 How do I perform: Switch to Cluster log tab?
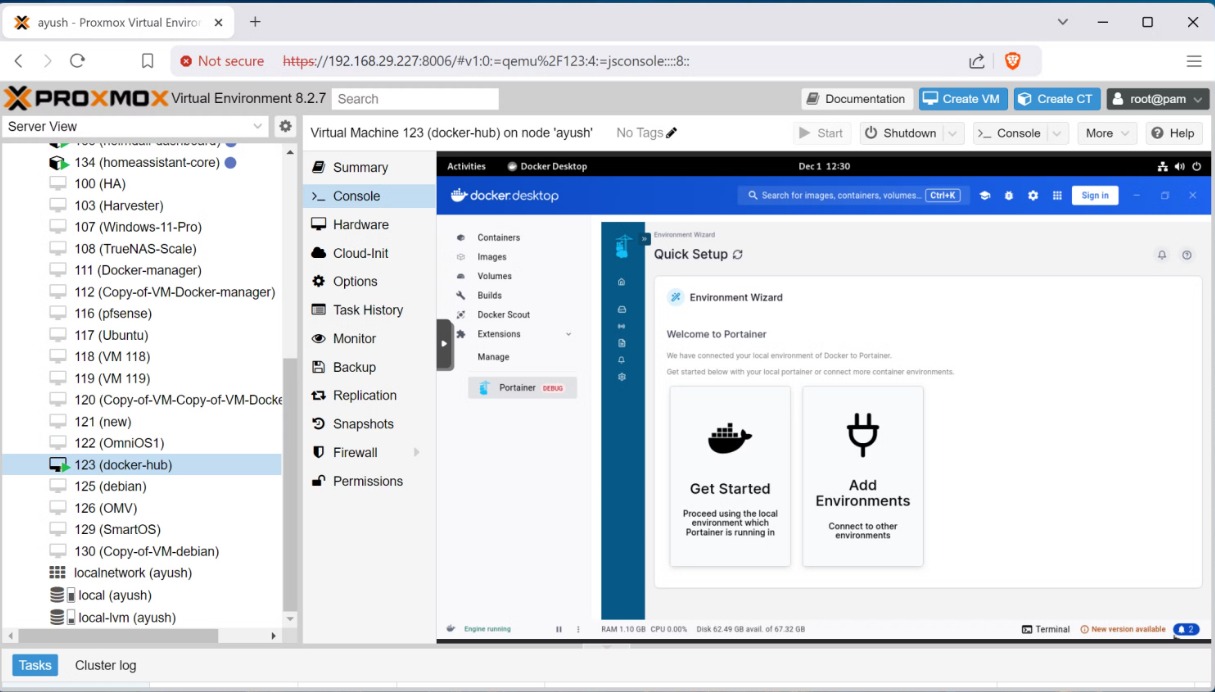tap(106, 665)
